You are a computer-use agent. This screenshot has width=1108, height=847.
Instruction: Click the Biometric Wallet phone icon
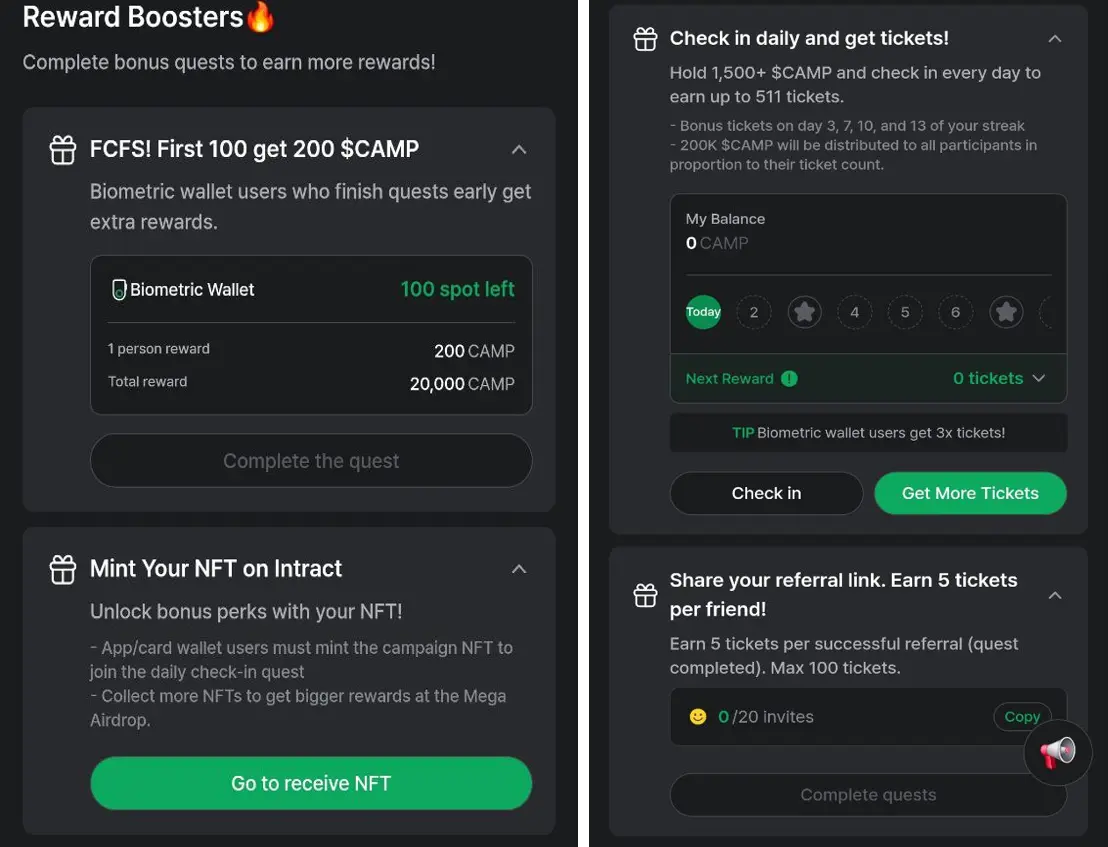click(119, 290)
